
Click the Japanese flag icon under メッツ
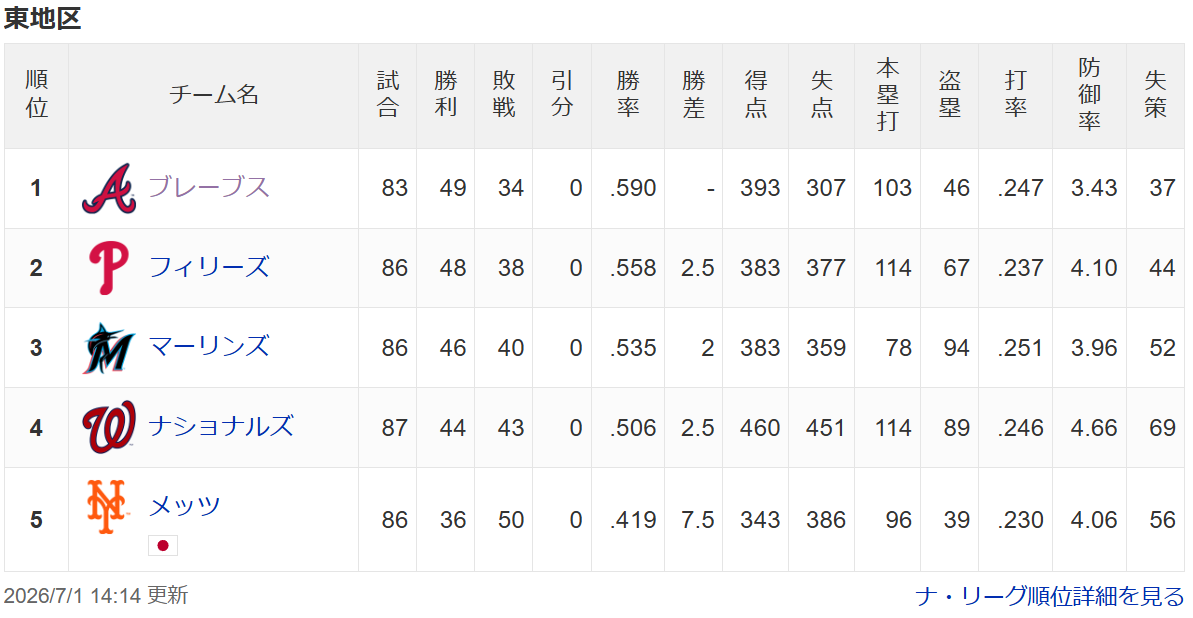coord(163,546)
